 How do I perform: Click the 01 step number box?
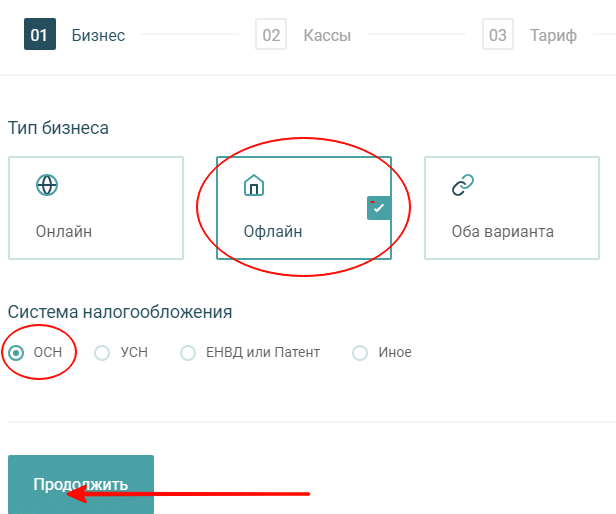(40, 34)
